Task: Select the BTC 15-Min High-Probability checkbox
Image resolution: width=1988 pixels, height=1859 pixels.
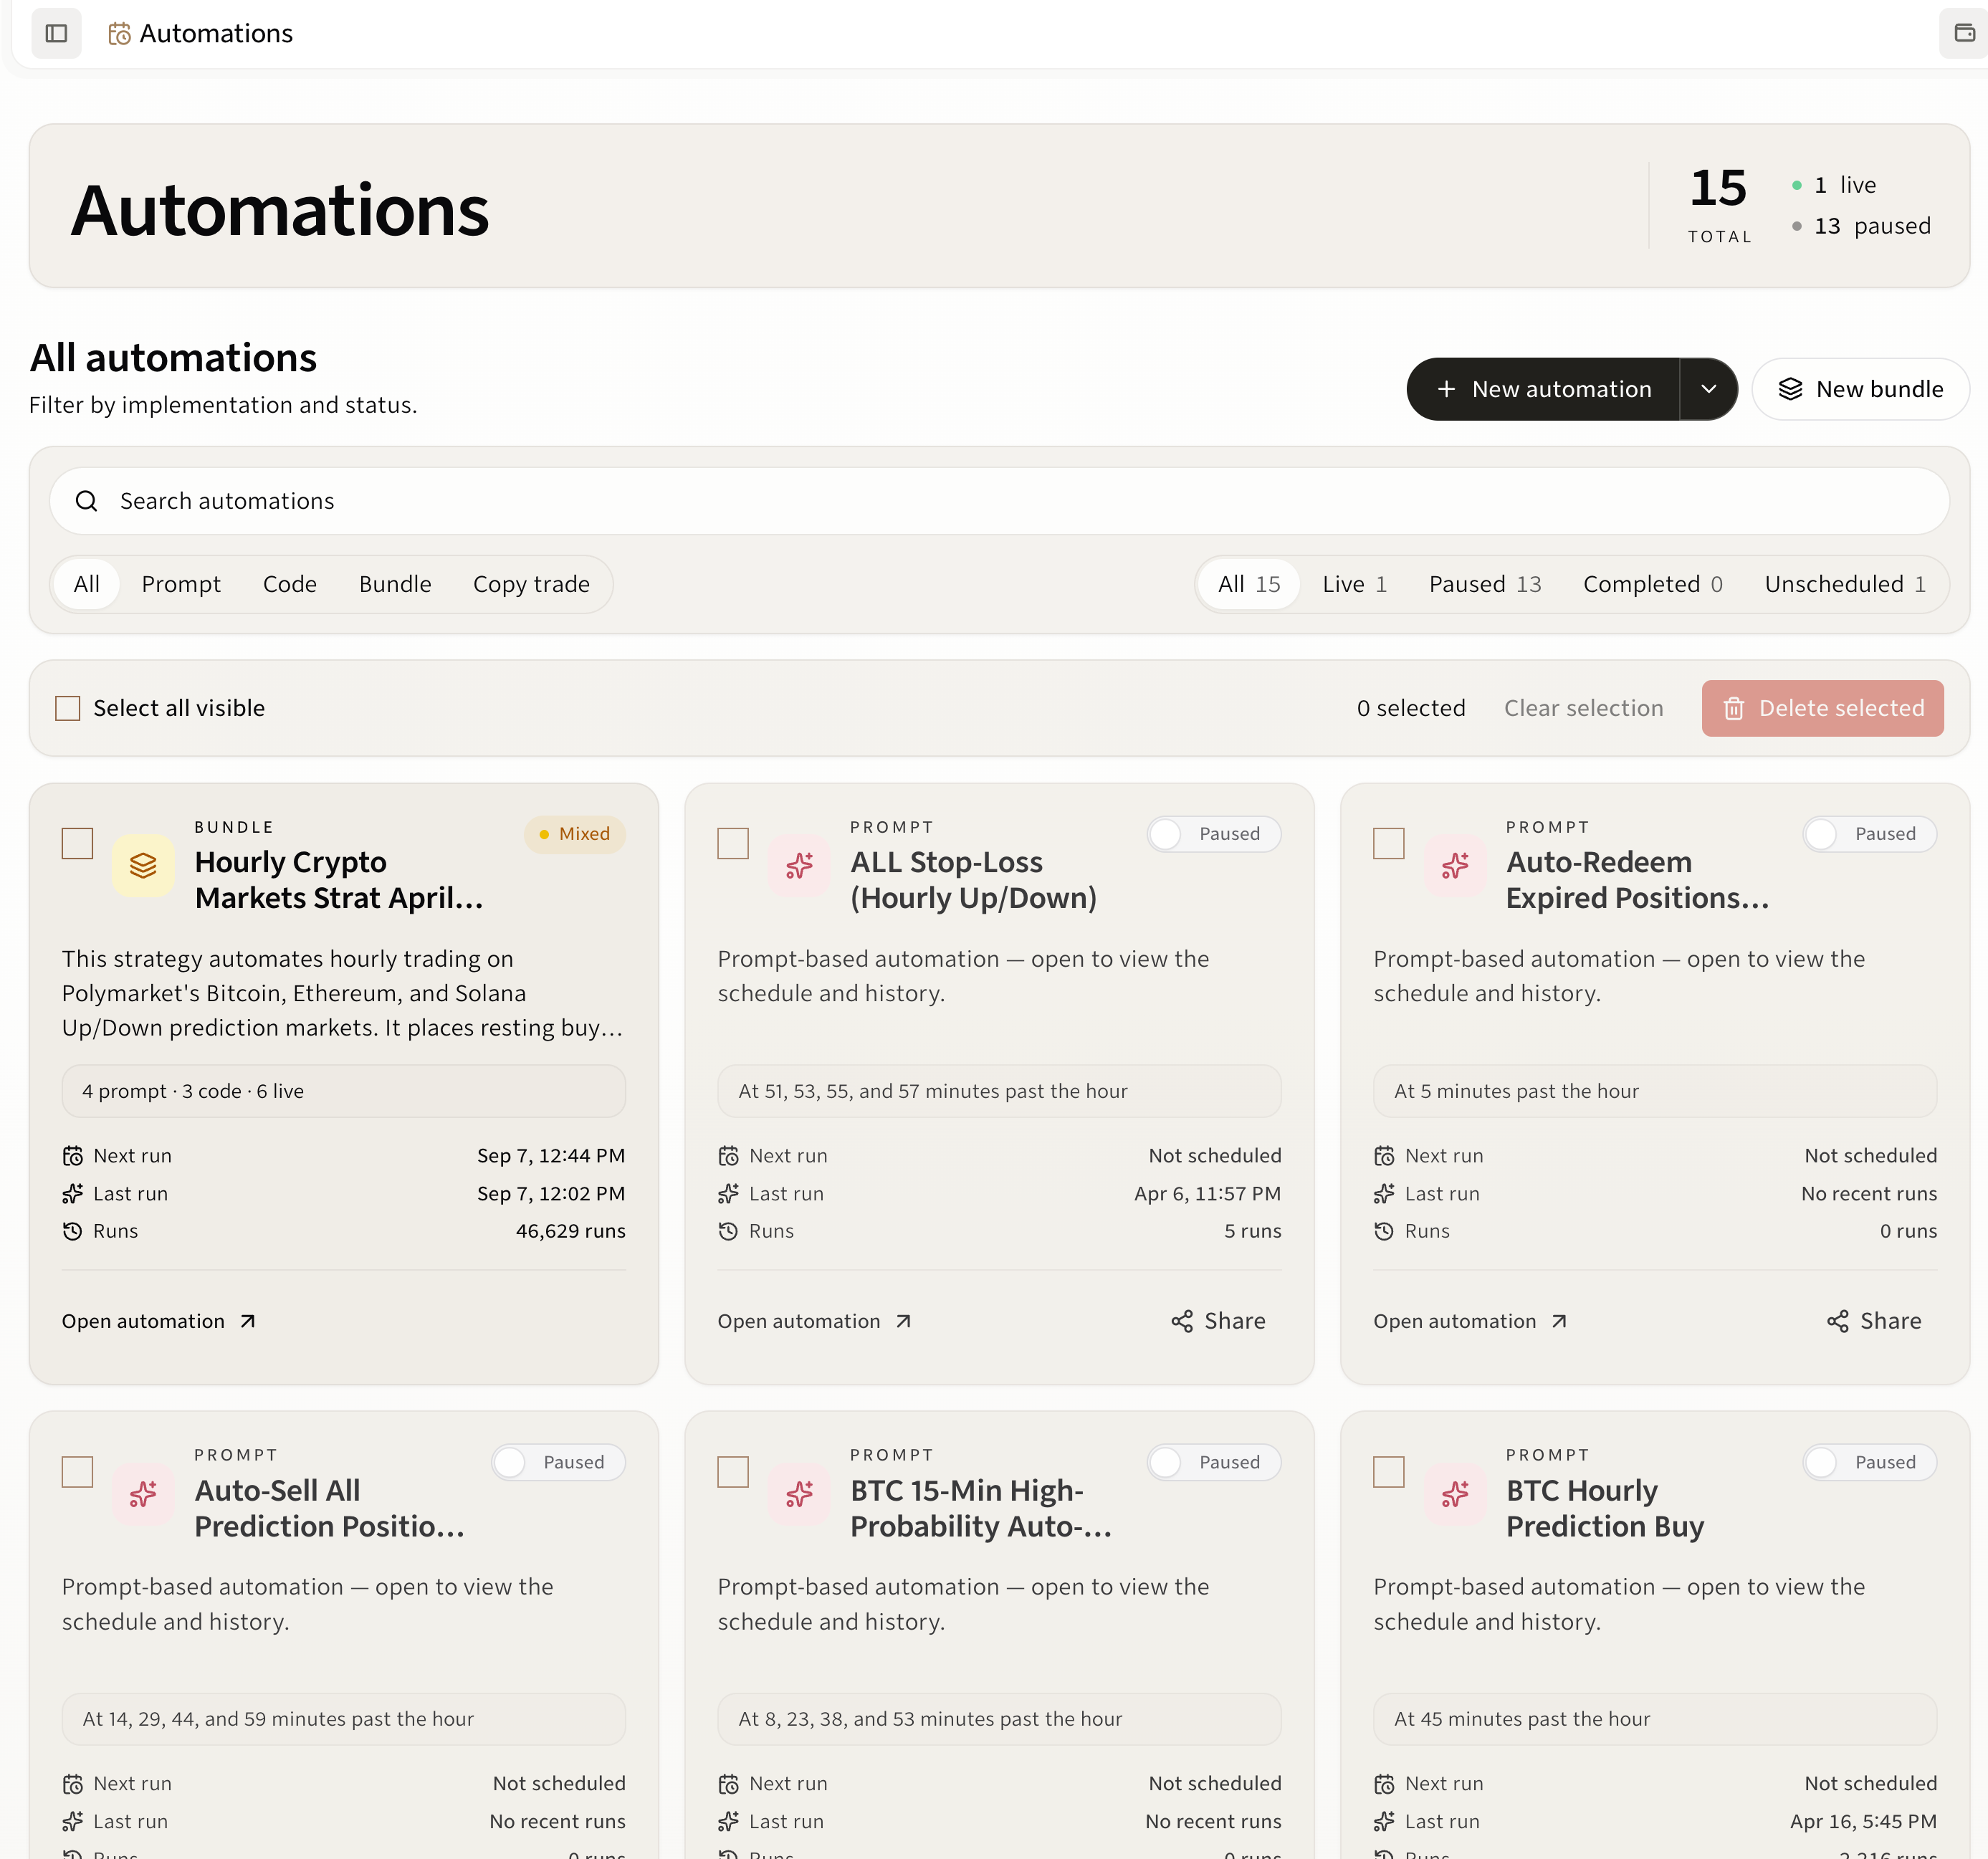Action: coord(733,1471)
